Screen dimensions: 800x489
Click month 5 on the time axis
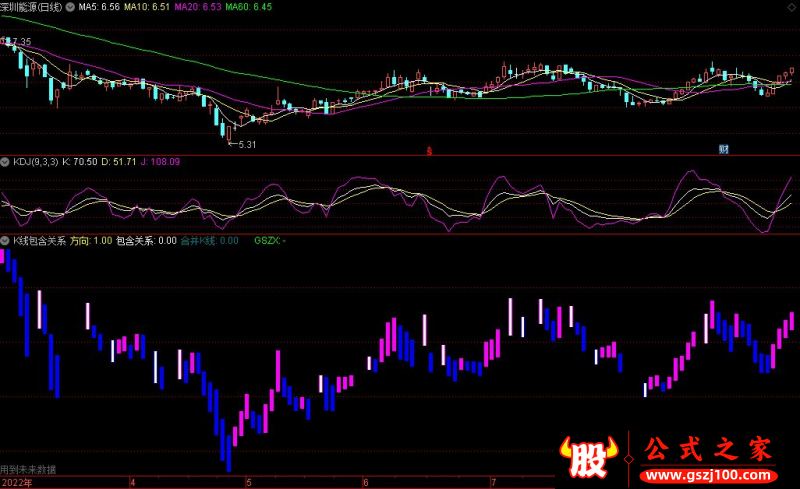pyautogui.click(x=248, y=482)
